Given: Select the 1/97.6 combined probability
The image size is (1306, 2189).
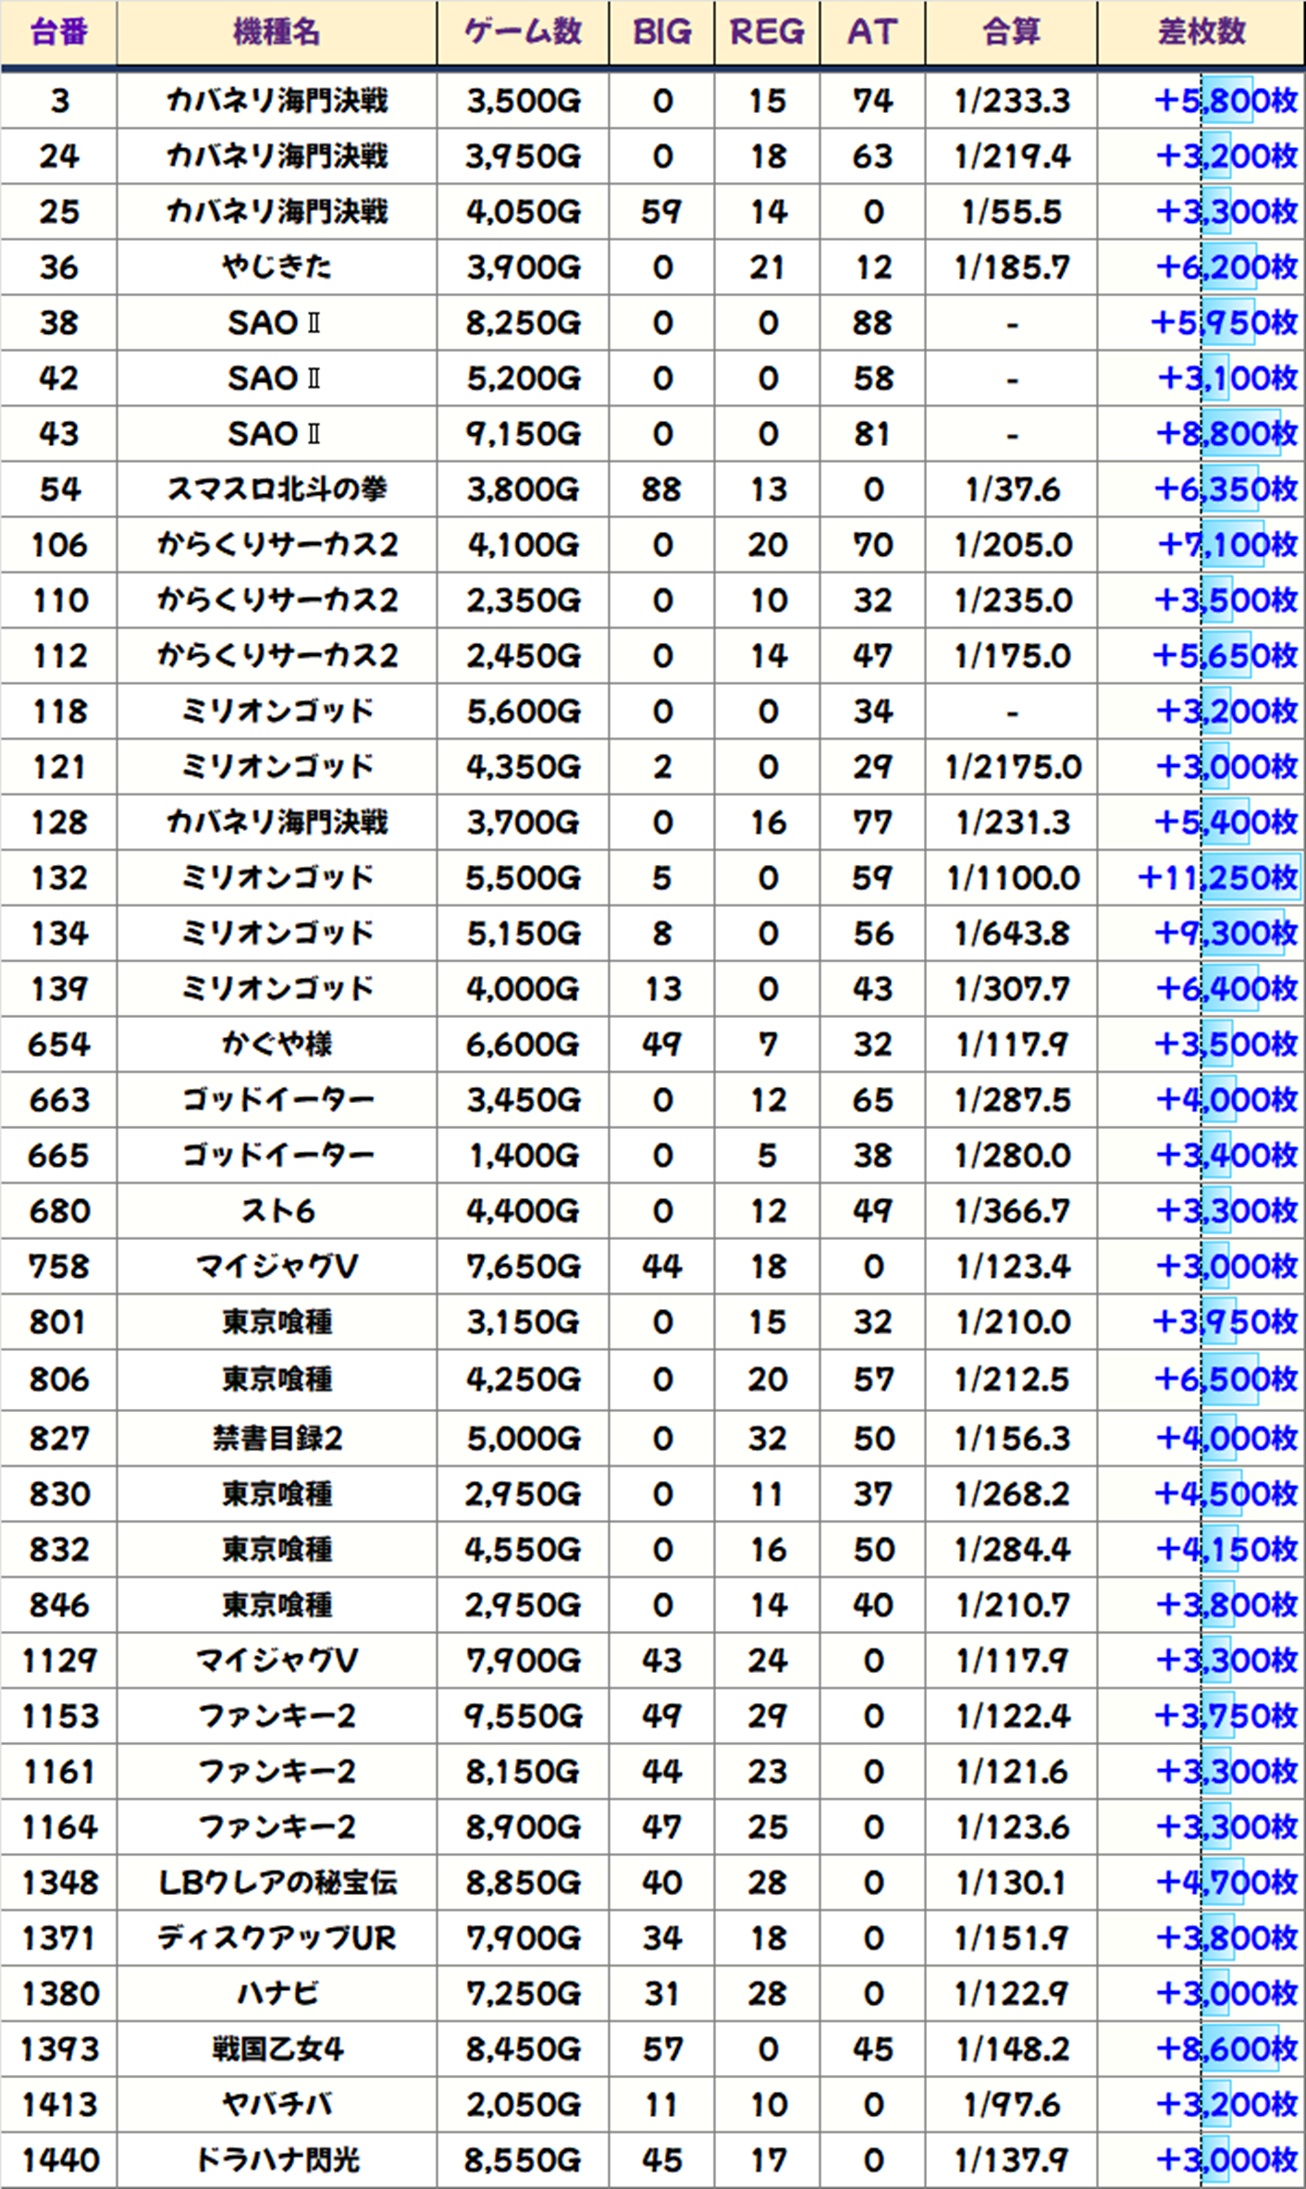Looking at the screenshot, I should (x=1011, y=2104).
